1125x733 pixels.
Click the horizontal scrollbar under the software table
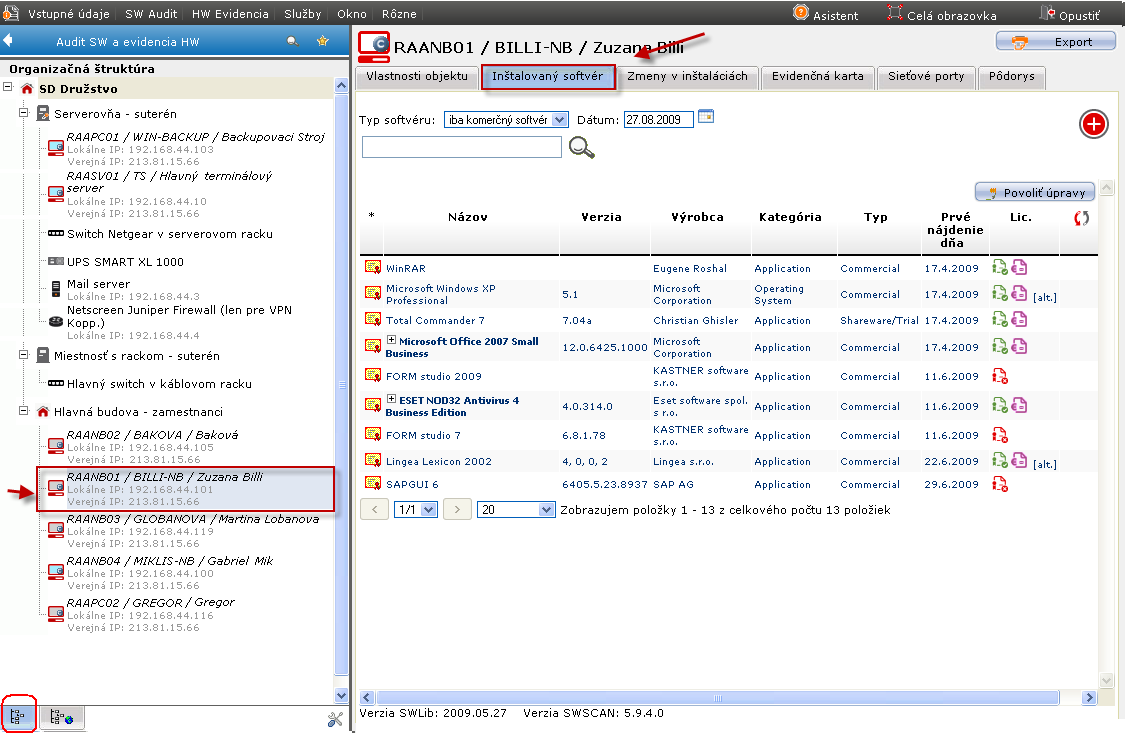point(717,698)
